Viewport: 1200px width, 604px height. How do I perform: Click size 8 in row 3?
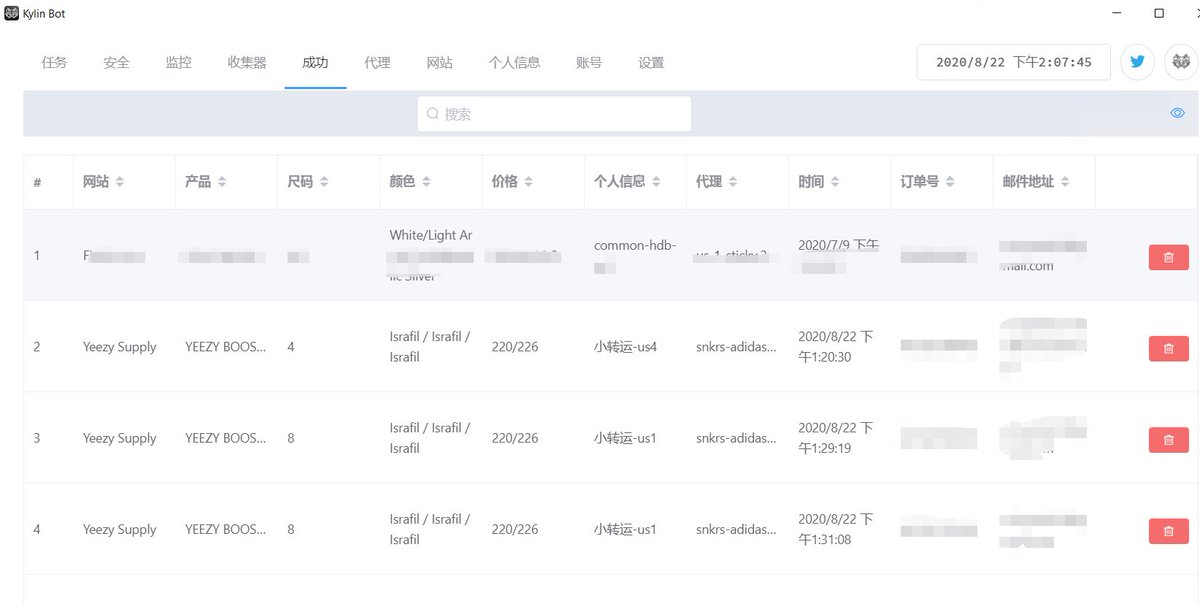point(291,438)
